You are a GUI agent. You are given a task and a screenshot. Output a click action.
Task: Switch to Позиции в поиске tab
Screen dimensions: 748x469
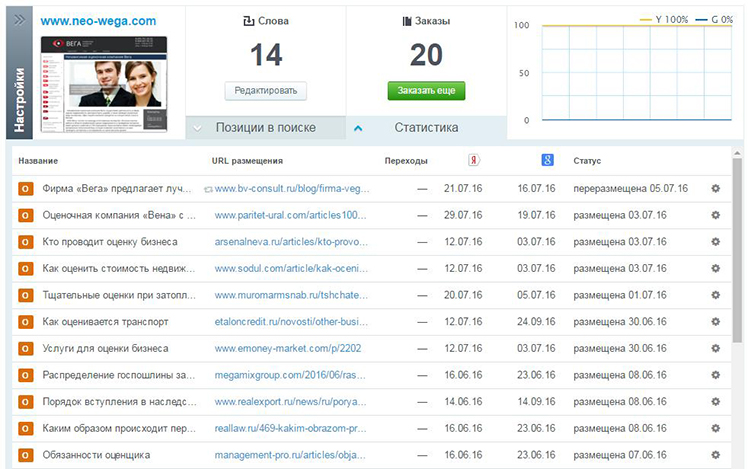click(x=266, y=128)
